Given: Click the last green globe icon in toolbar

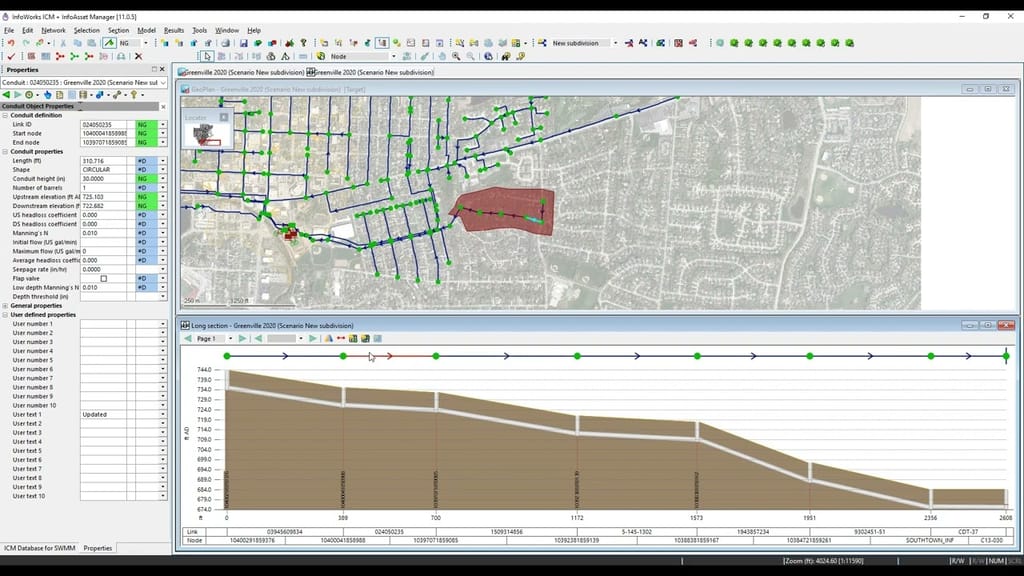Looking at the screenshot, I should tap(850, 43).
